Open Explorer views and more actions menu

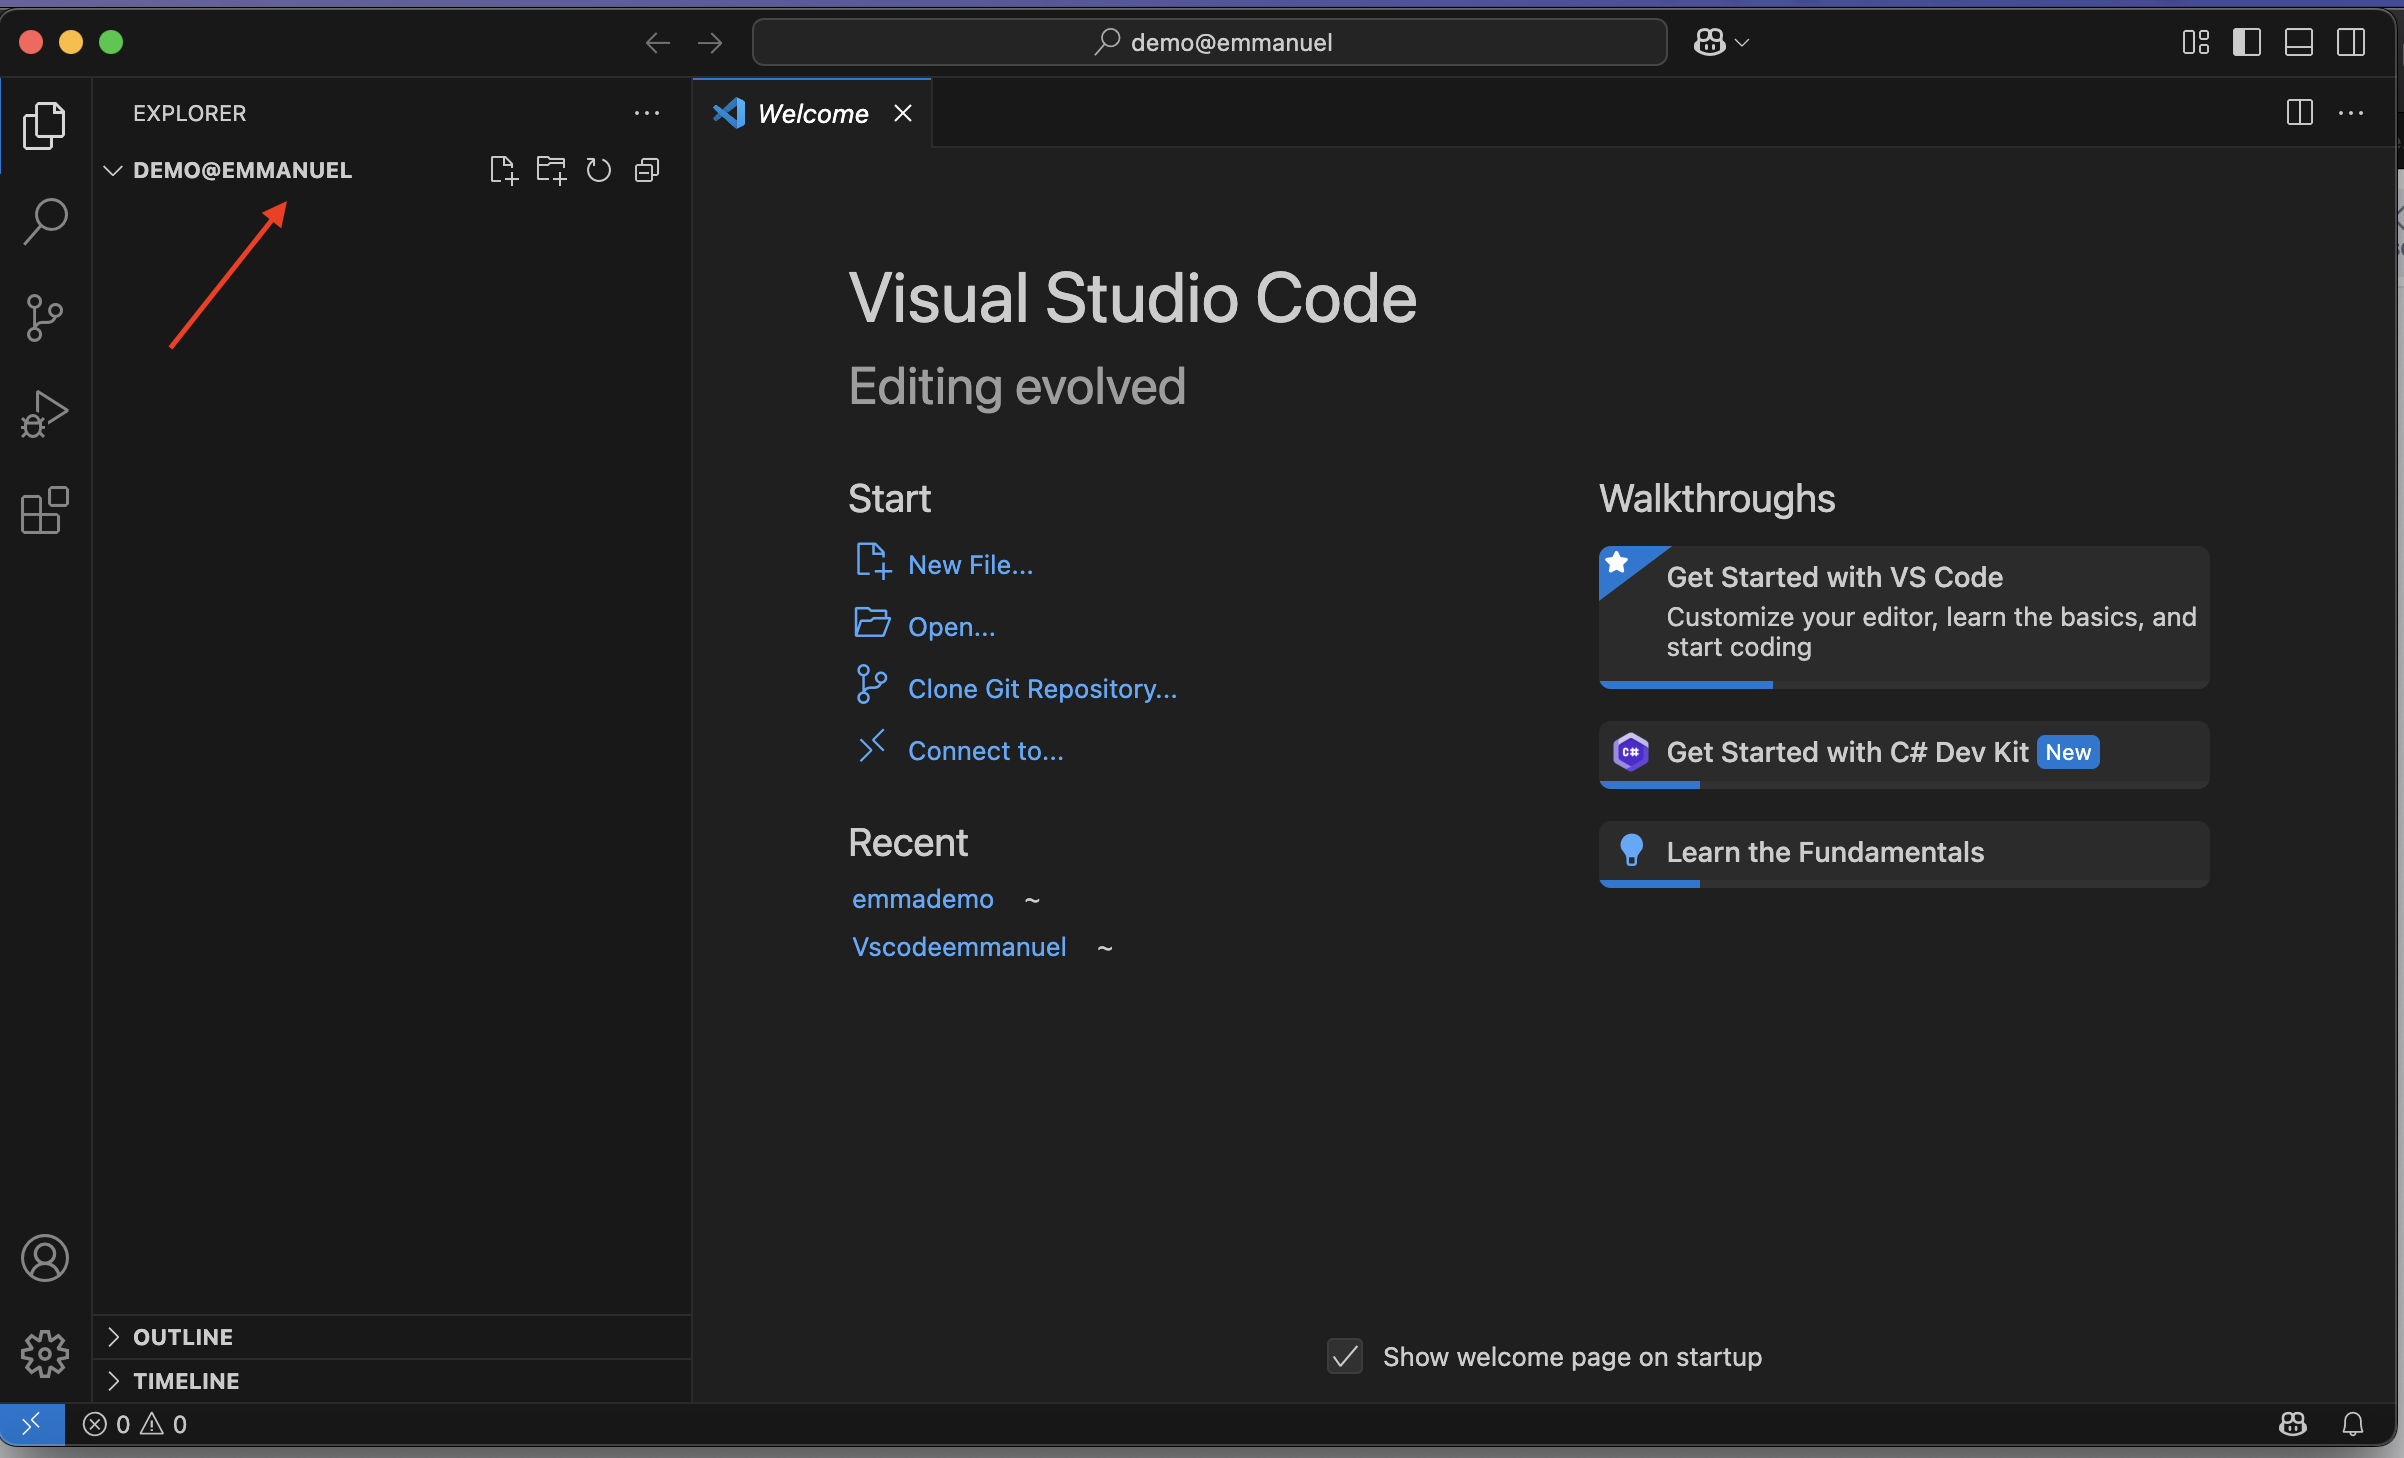647,113
